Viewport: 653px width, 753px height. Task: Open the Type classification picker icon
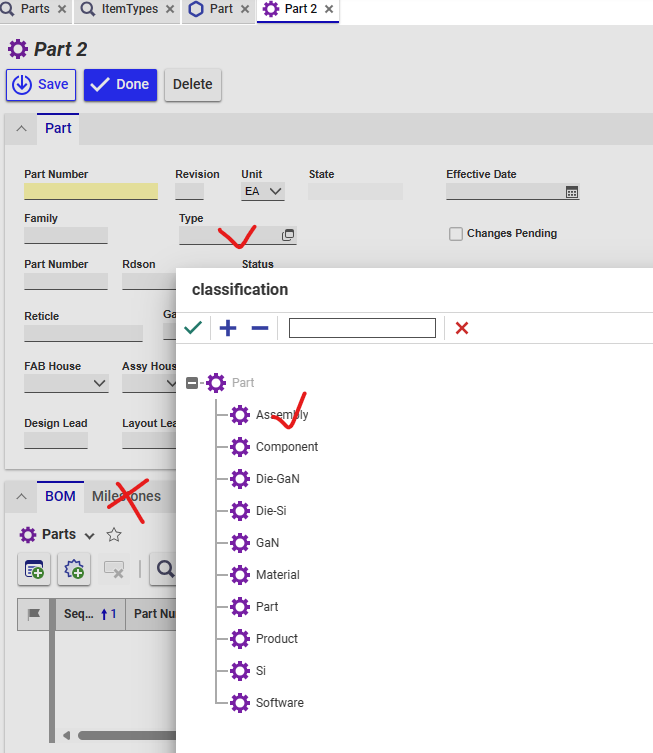tap(288, 235)
